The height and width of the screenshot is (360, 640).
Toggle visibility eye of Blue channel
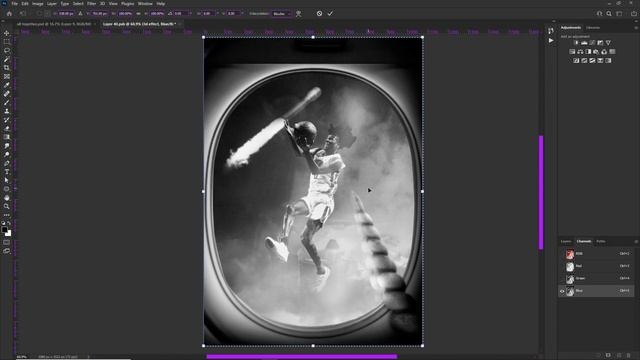562,291
